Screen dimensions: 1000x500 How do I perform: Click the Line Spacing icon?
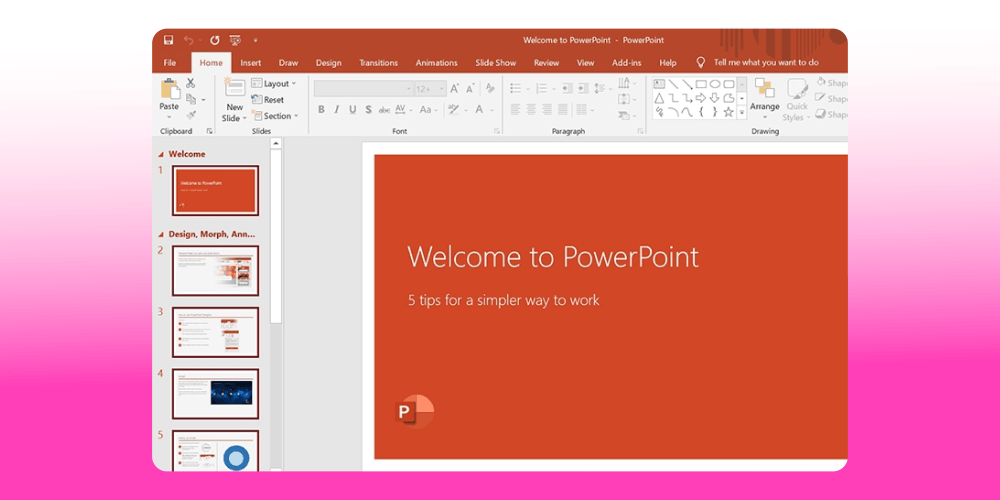(599, 89)
